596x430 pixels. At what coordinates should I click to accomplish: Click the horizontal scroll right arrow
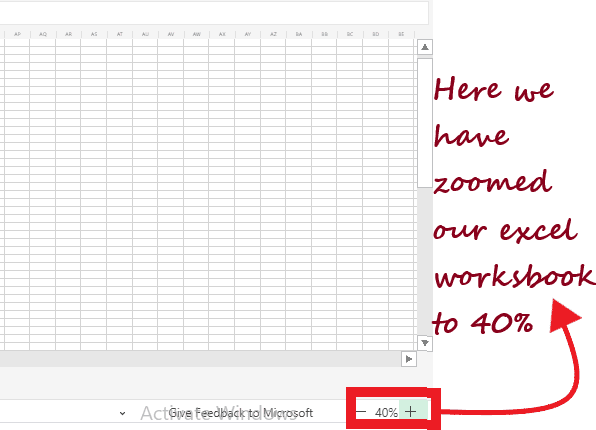click(x=409, y=359)
